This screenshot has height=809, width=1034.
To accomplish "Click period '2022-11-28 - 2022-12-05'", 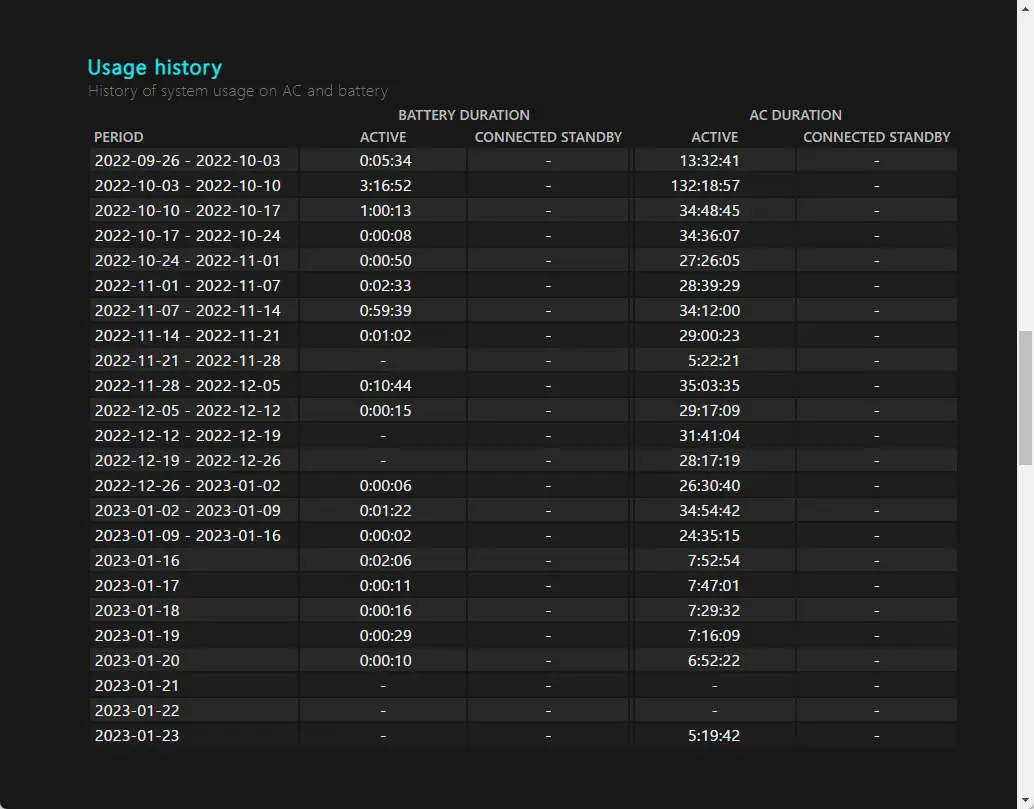I will (187, 386).
